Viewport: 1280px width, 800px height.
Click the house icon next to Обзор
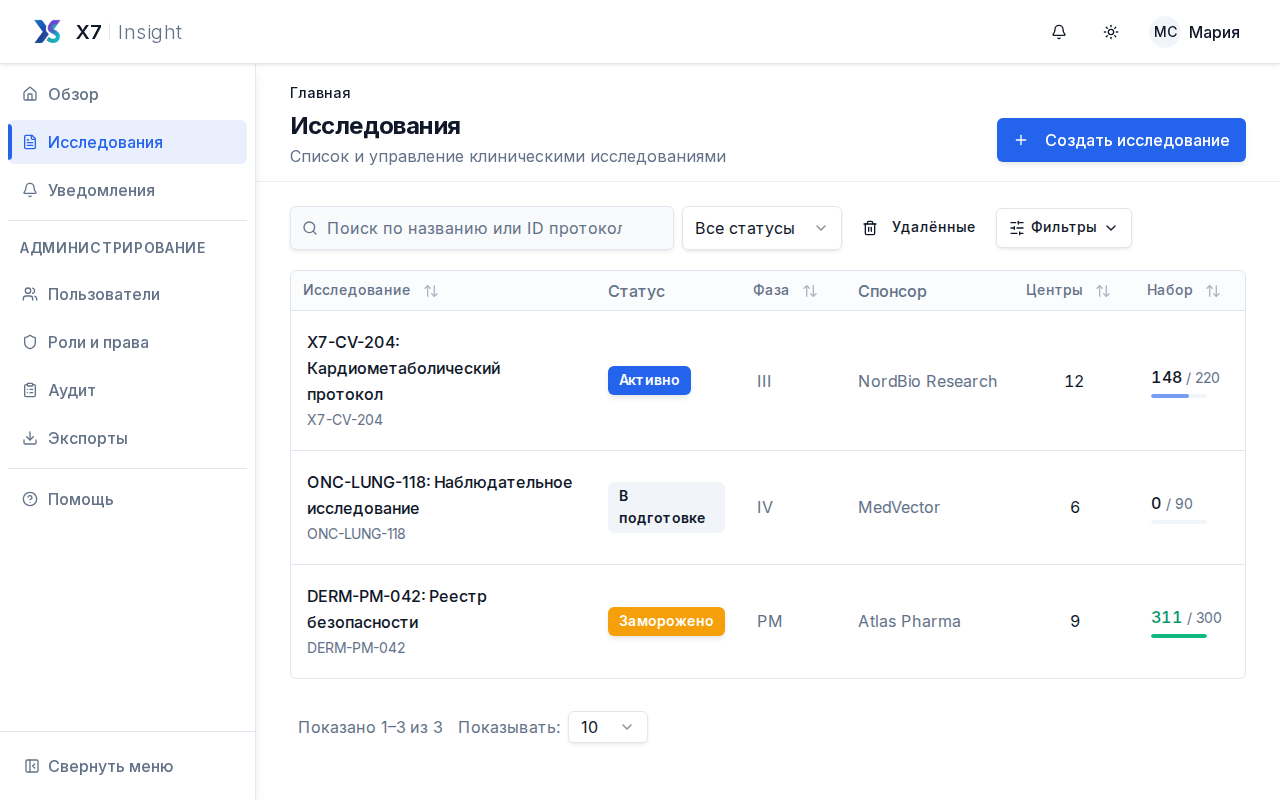(x=30, y=94)
